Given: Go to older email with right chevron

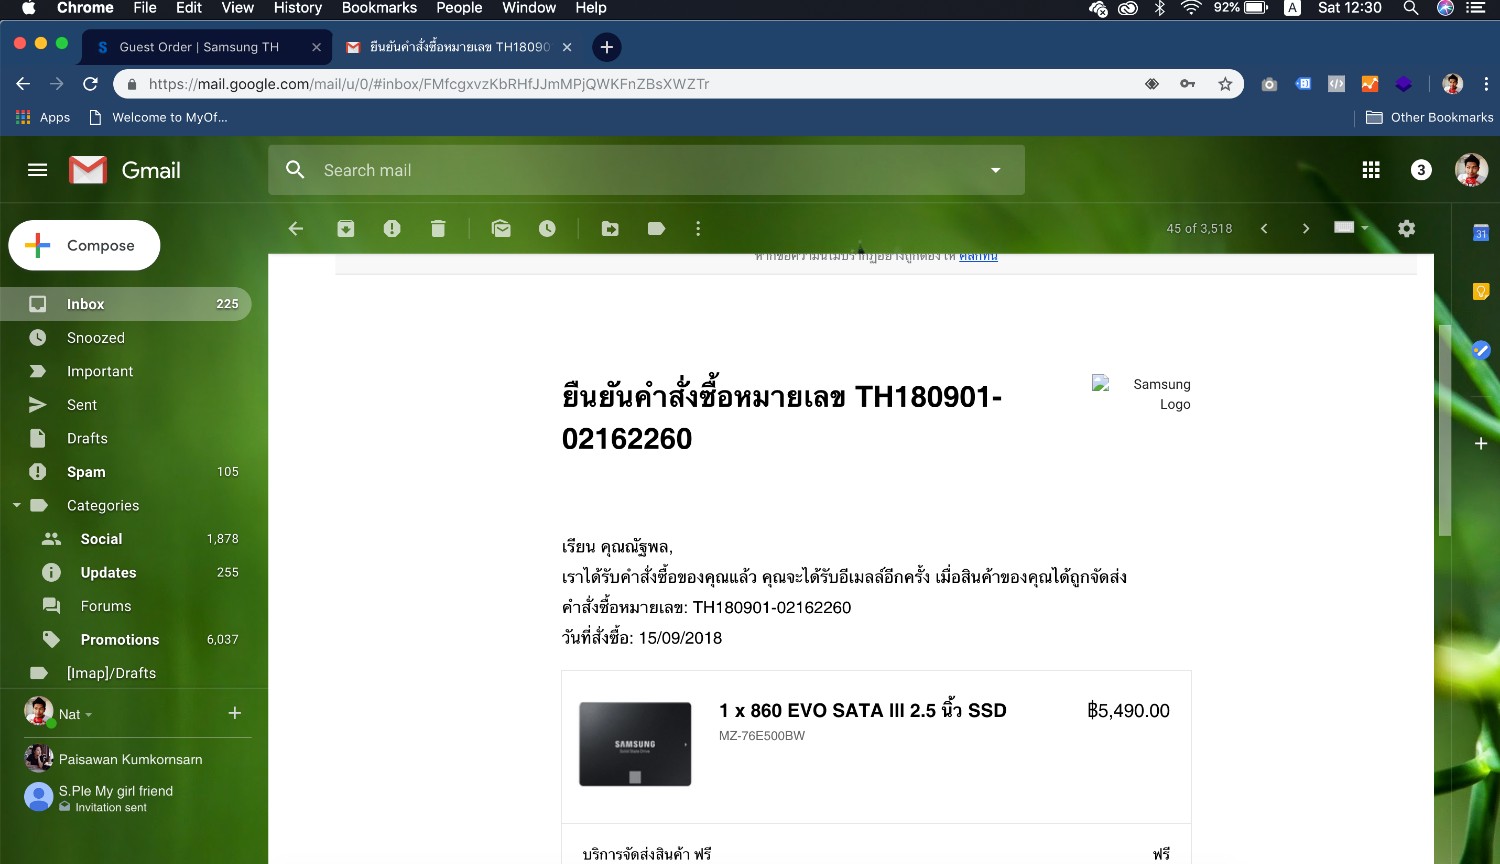Looking at the screenshot, I should [x=1305, y=229].
